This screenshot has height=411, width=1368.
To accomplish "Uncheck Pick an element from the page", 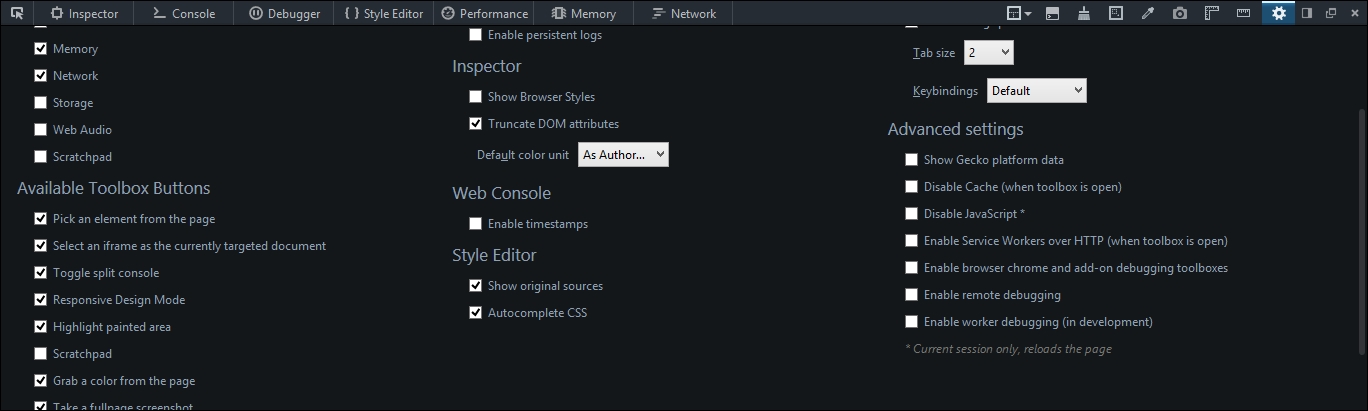I will (40, 218).
